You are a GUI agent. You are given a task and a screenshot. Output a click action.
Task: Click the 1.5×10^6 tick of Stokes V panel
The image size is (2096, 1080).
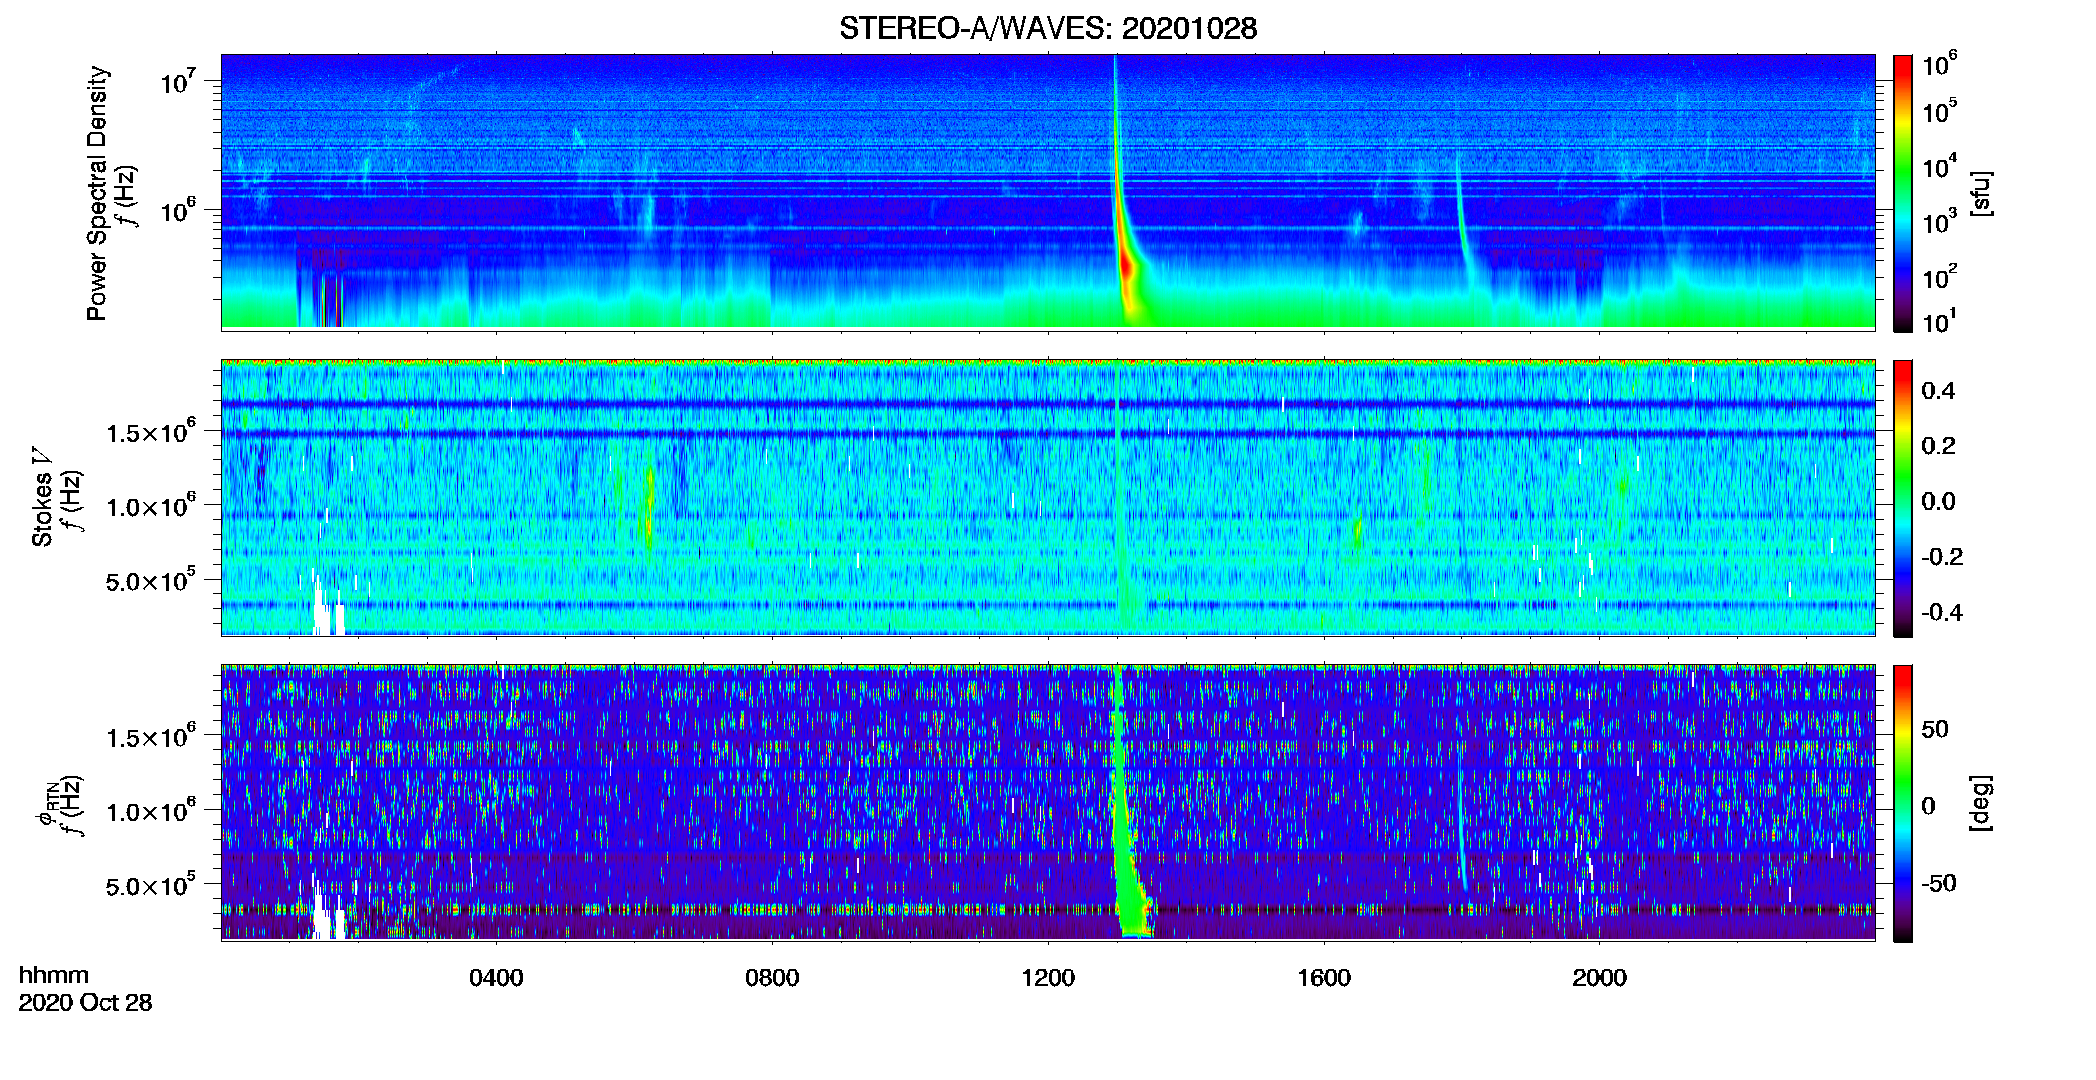point(152,432)
